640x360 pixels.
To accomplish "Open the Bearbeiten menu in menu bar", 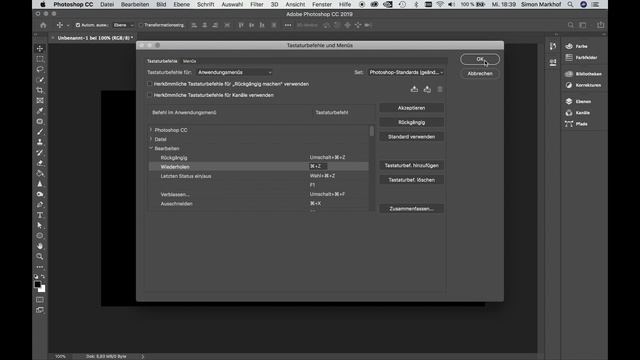I will pos(135,4).
